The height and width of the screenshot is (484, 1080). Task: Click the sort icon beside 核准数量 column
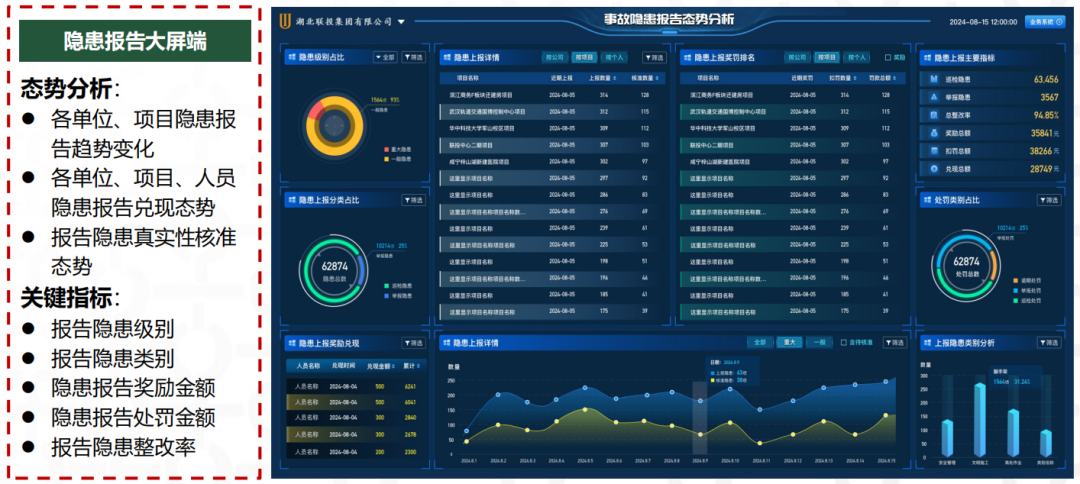click(x=658, y=76)
